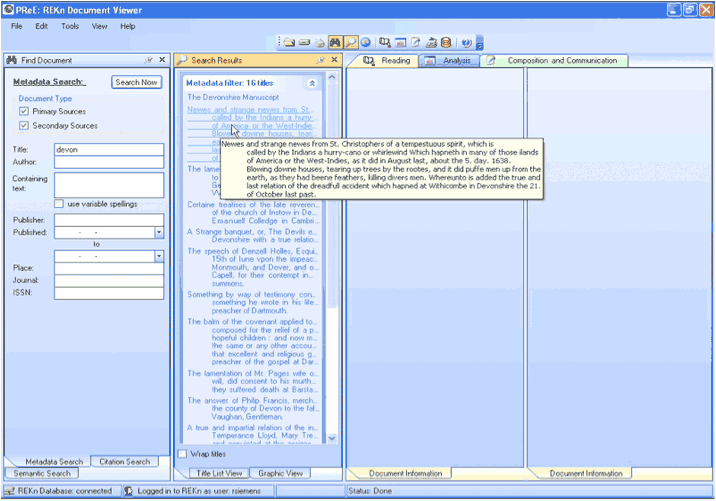The width and height of the screenshot is (716, 501).
Task: Open the View menu
Action: click(99, 26)
